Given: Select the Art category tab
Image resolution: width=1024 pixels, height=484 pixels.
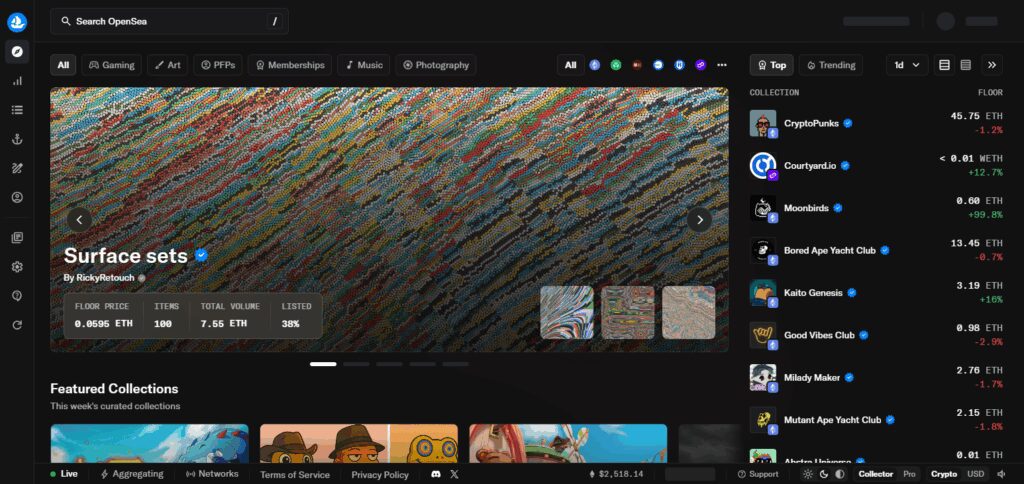Looking at the screenshot, I should click(168, 65).
